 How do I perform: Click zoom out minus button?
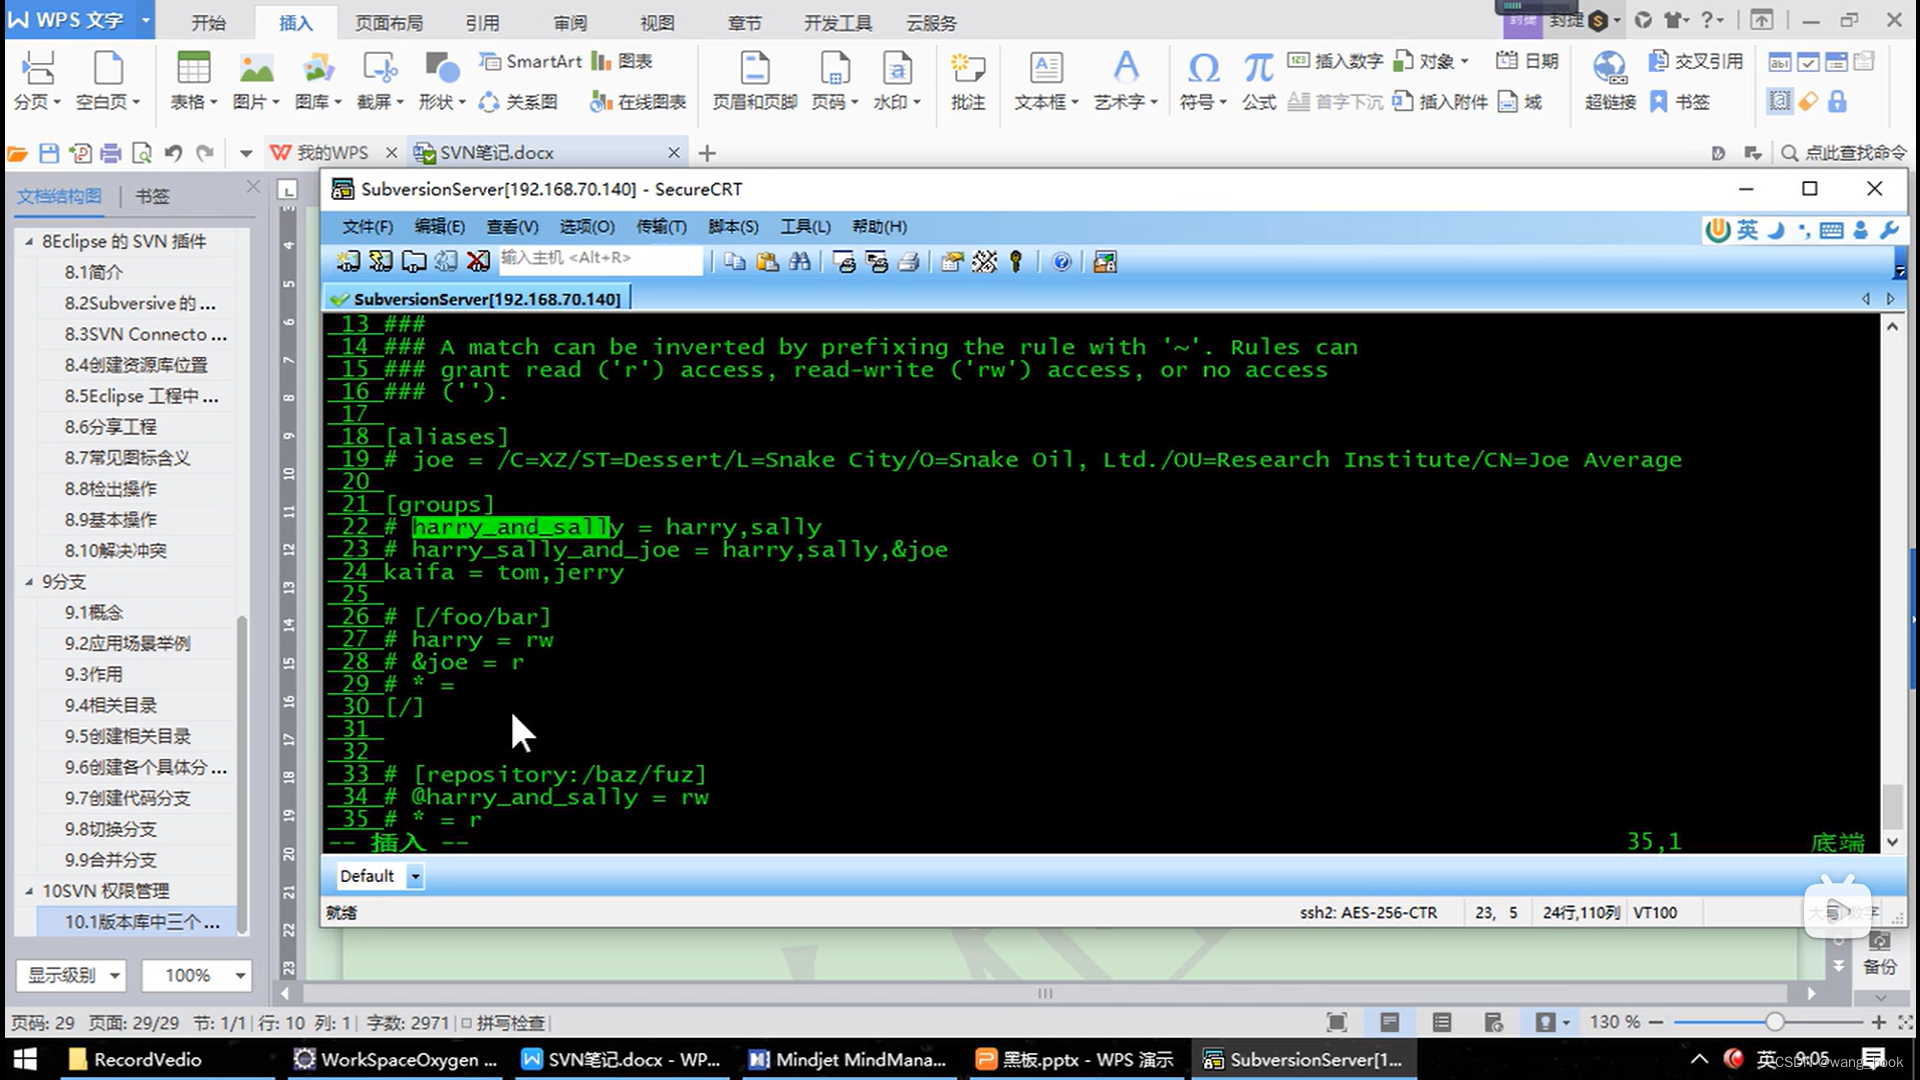point(1656,1022)
